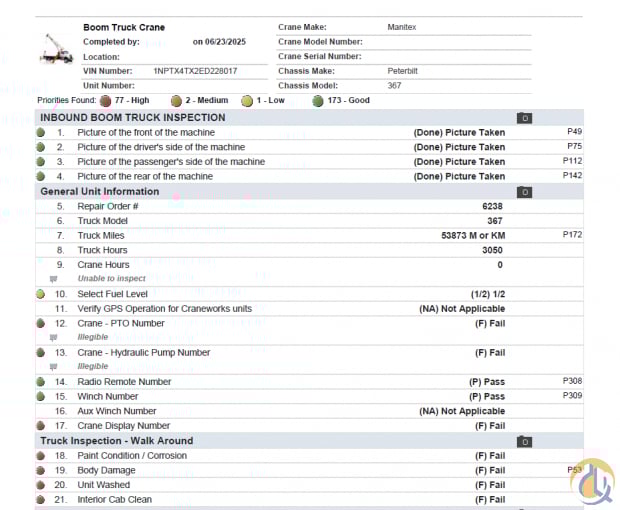Click Pass result for Radio Remote Number
The width and height of the screenshot is (620, 510).
(x=487, y=382)
